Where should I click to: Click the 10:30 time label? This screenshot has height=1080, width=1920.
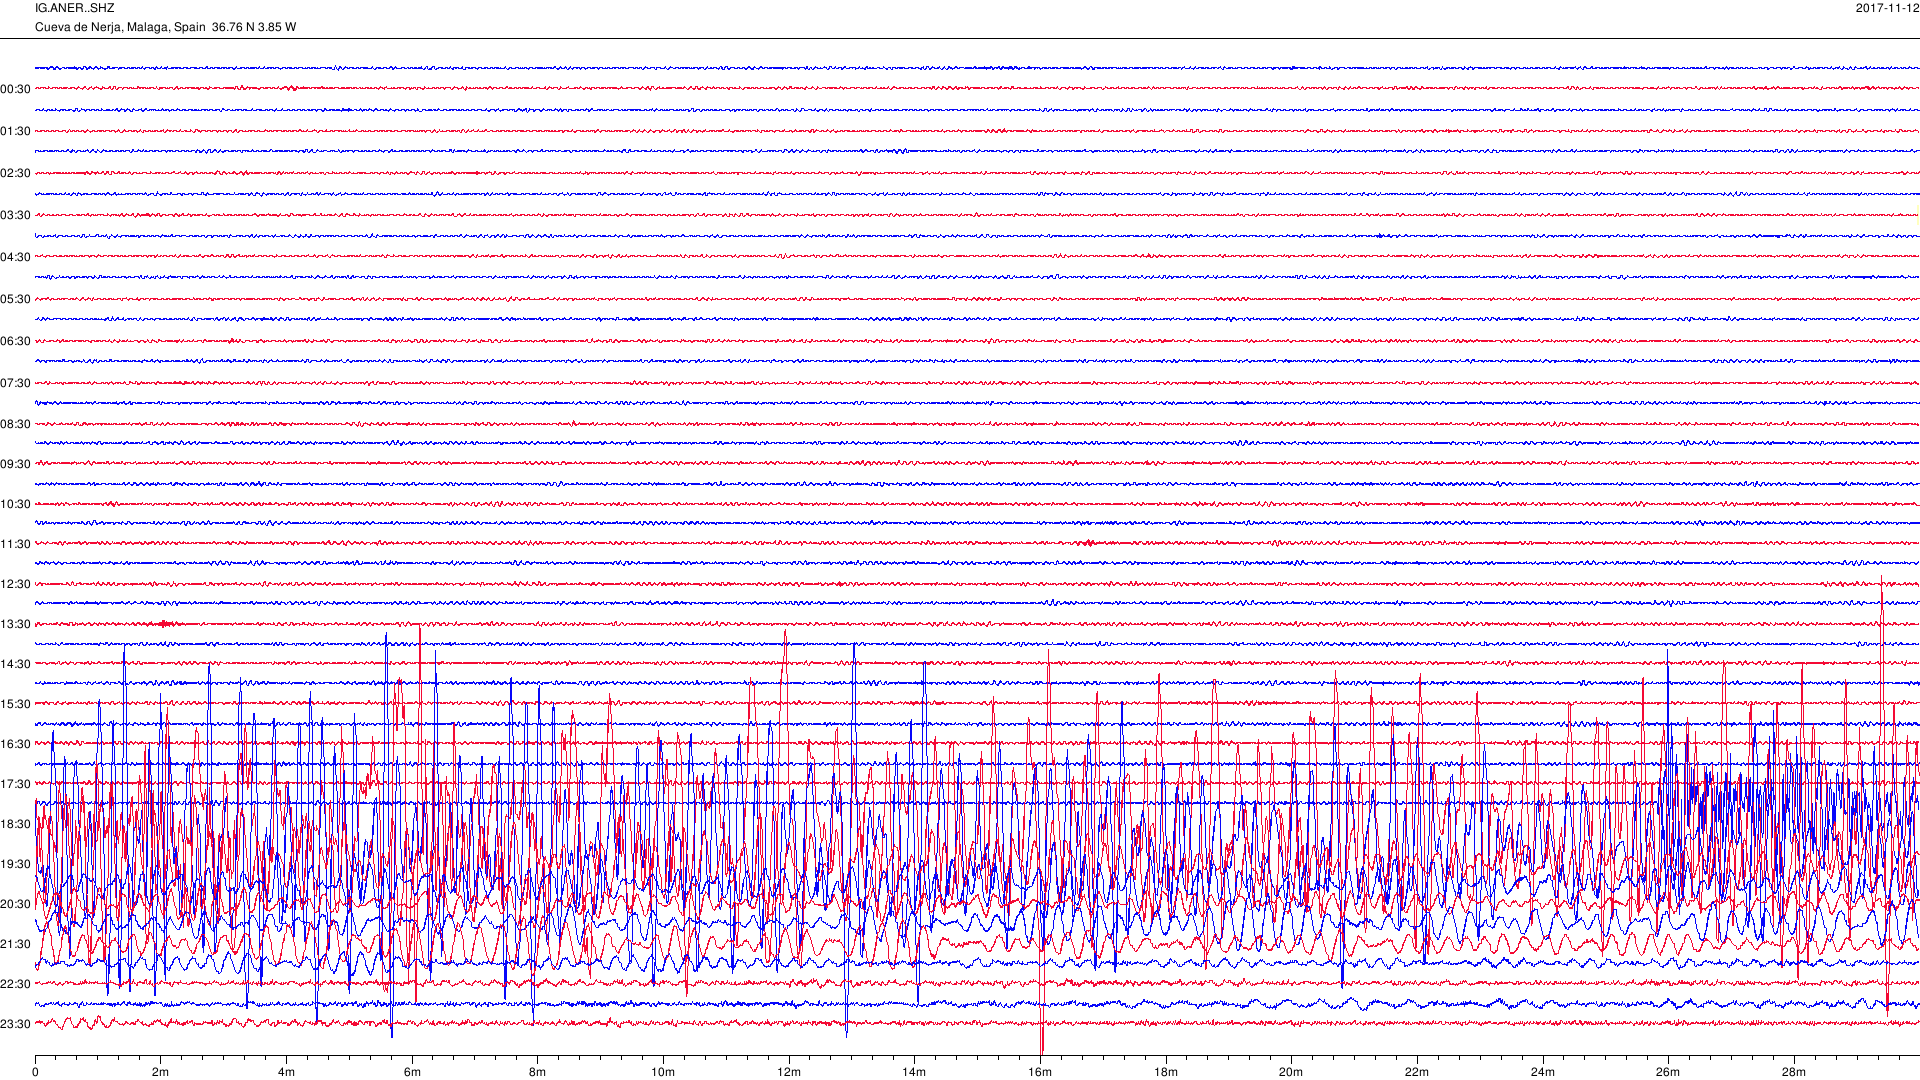click(16, 504)
